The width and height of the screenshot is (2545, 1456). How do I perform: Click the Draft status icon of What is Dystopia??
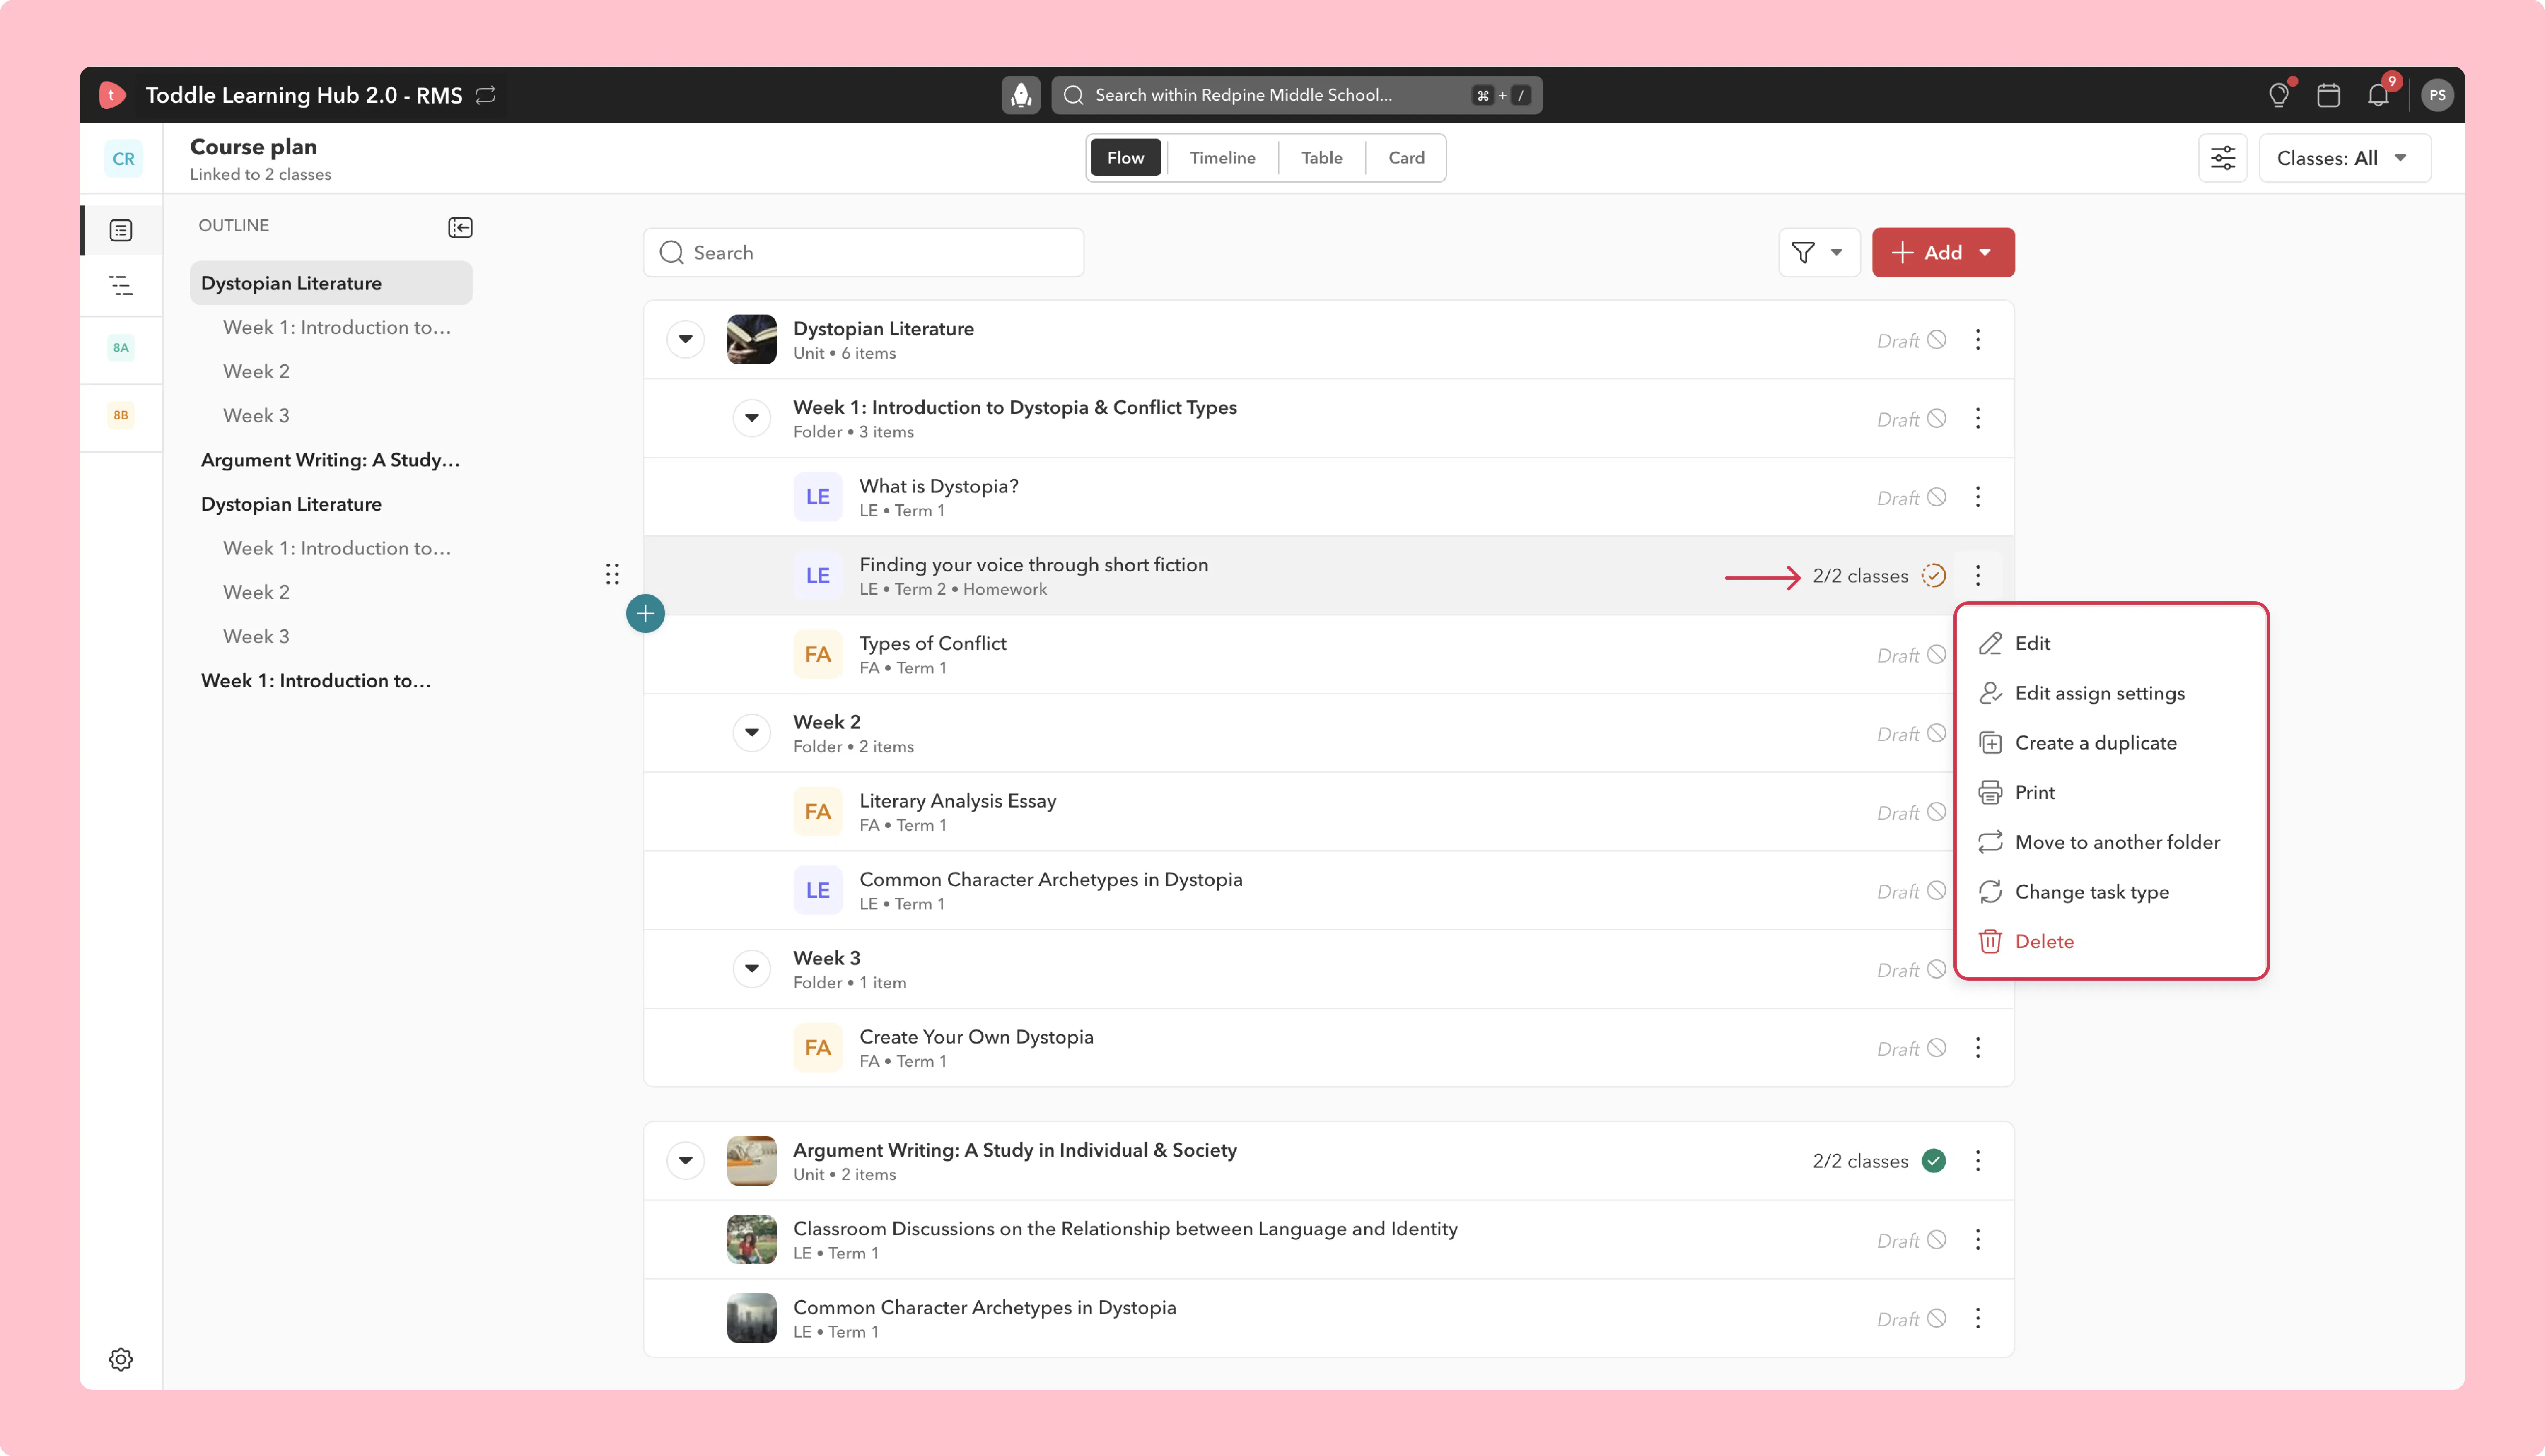click(x=1936, y=497)
